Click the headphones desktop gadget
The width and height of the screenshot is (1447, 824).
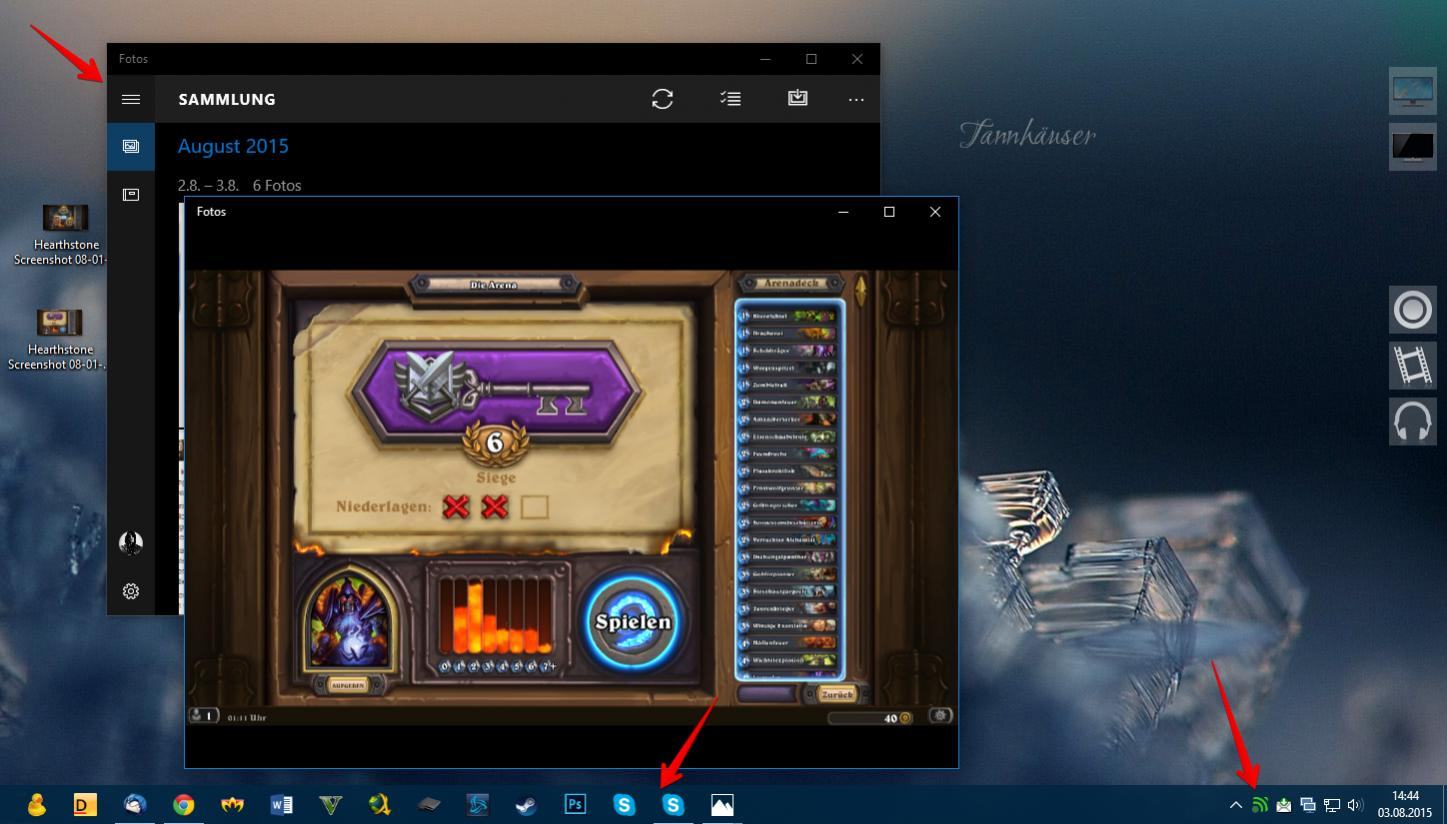[x=1413, y=421]
